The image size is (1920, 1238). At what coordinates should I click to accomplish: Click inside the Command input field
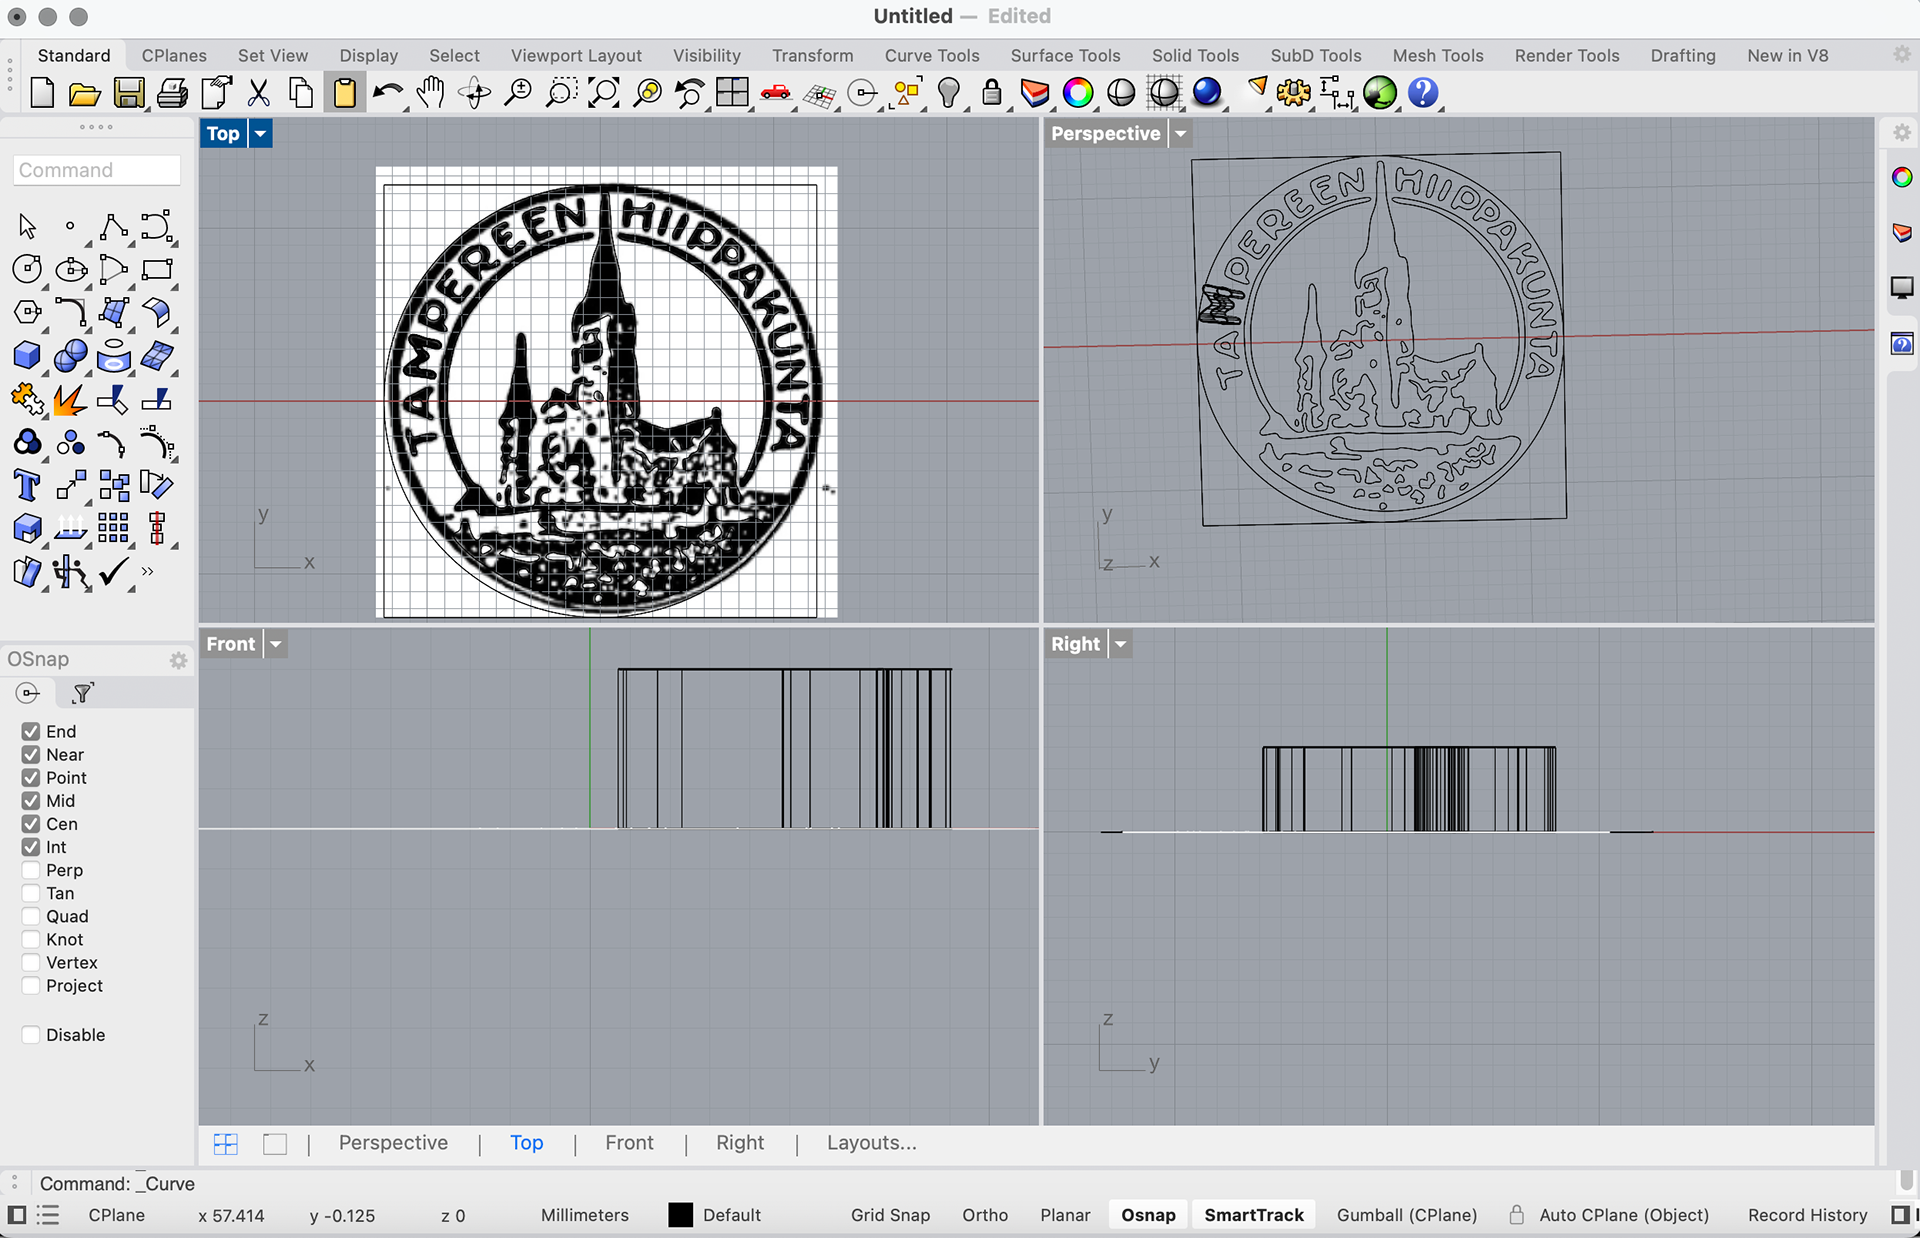(x=97, y=170)
